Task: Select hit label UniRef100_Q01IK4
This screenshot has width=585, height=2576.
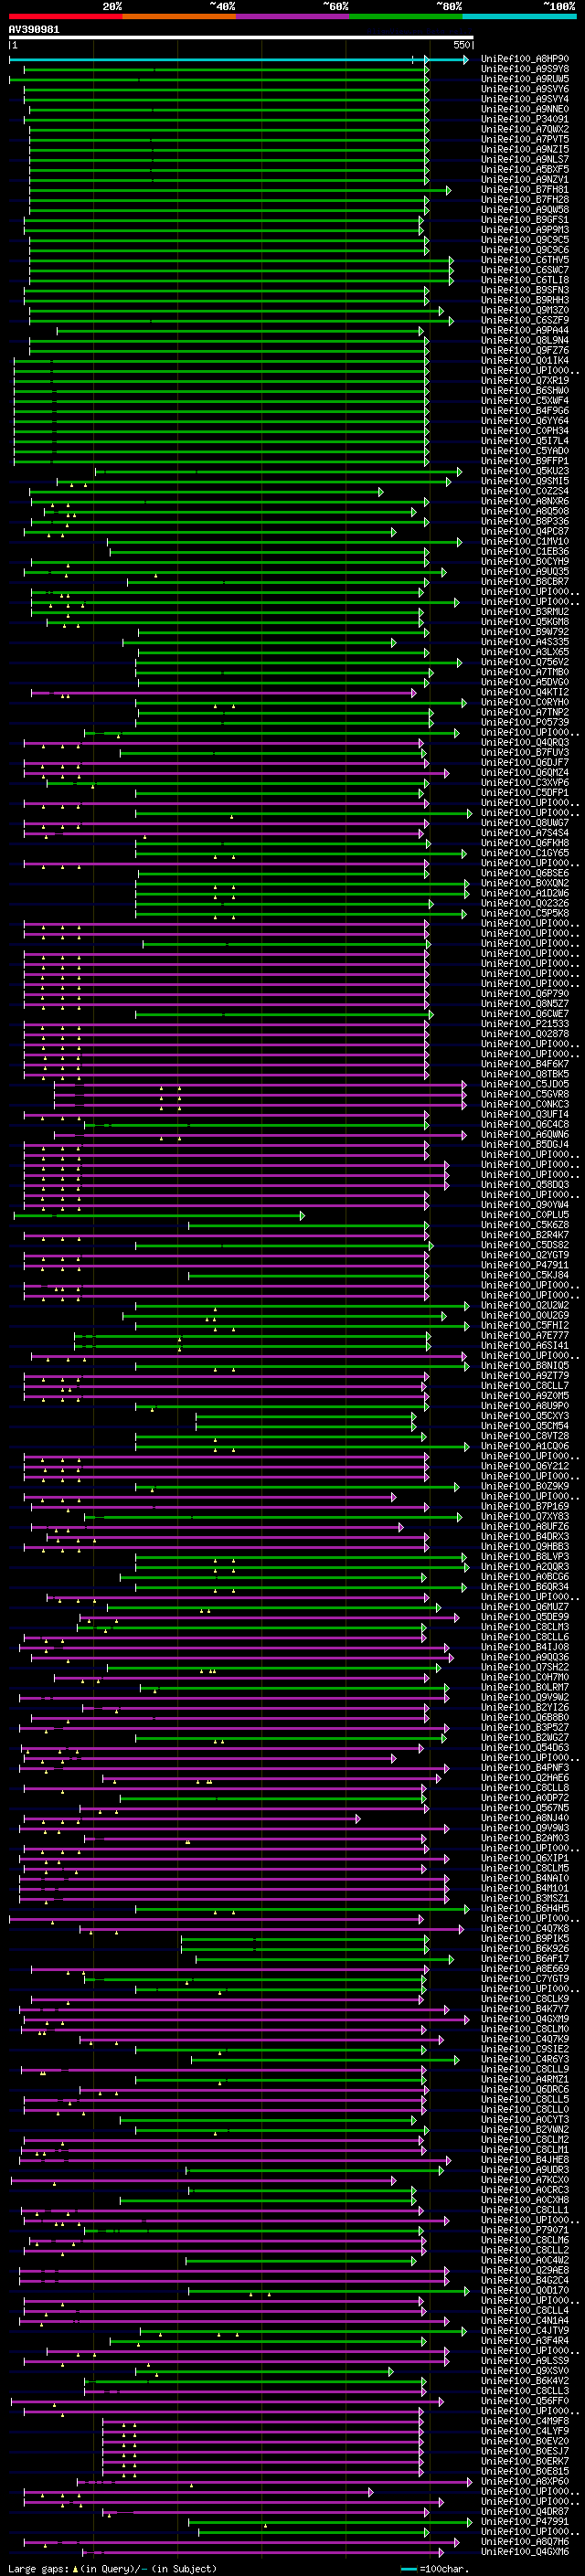Action: (525, 360)
